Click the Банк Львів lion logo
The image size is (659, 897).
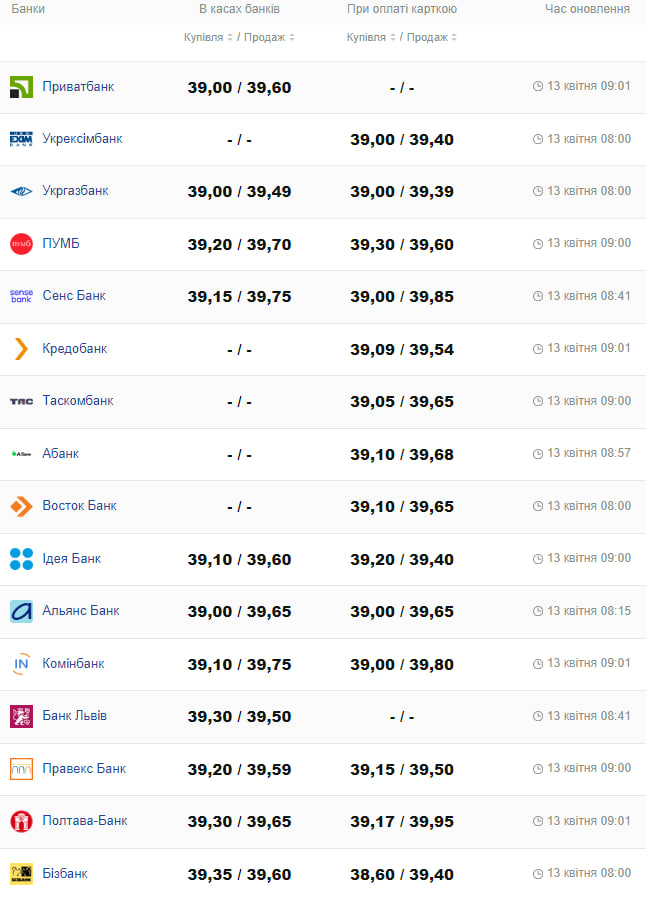pos(21,716)
